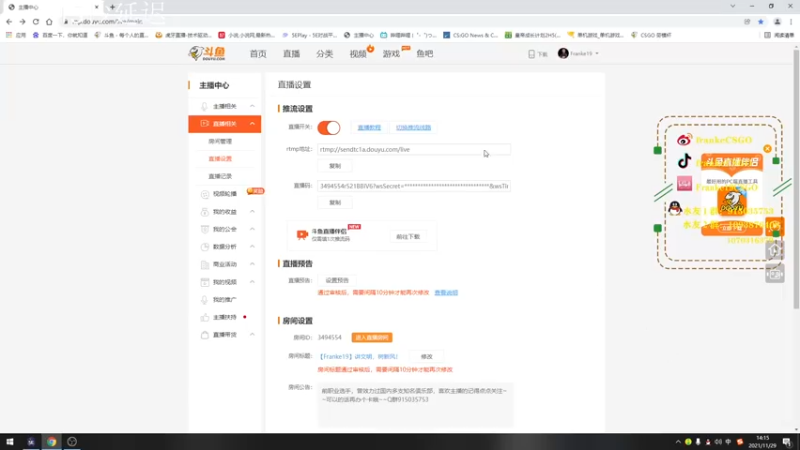Click 修改 next to the room title
Viewport: 800px width, 450px height.
427,357
